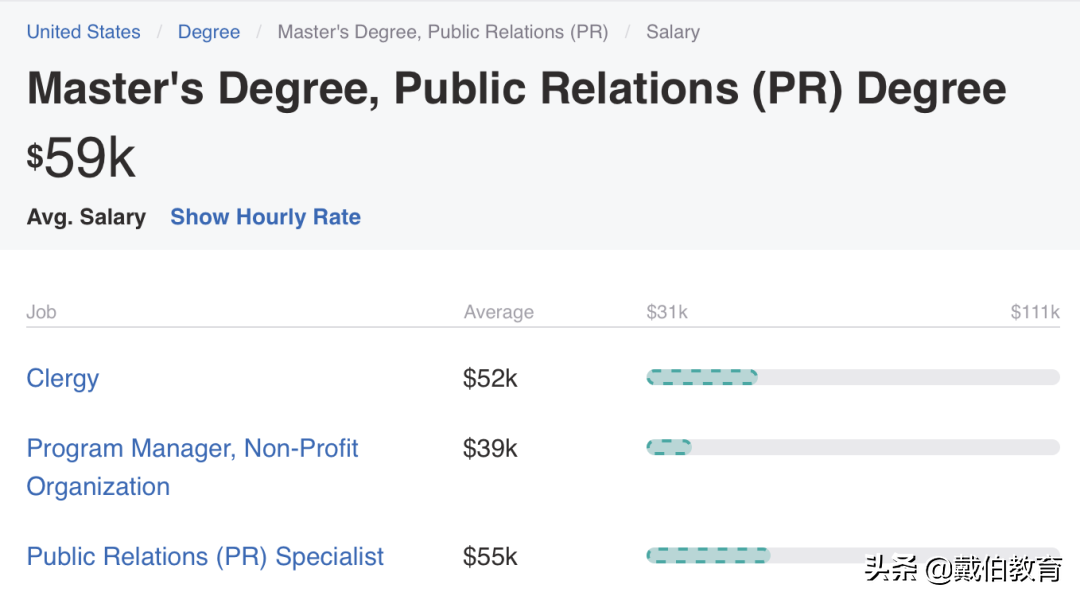Click the $59k average salary figure
Image resolution: width=1080 pixels, height=600 pixels.
[x=81, y=158]
